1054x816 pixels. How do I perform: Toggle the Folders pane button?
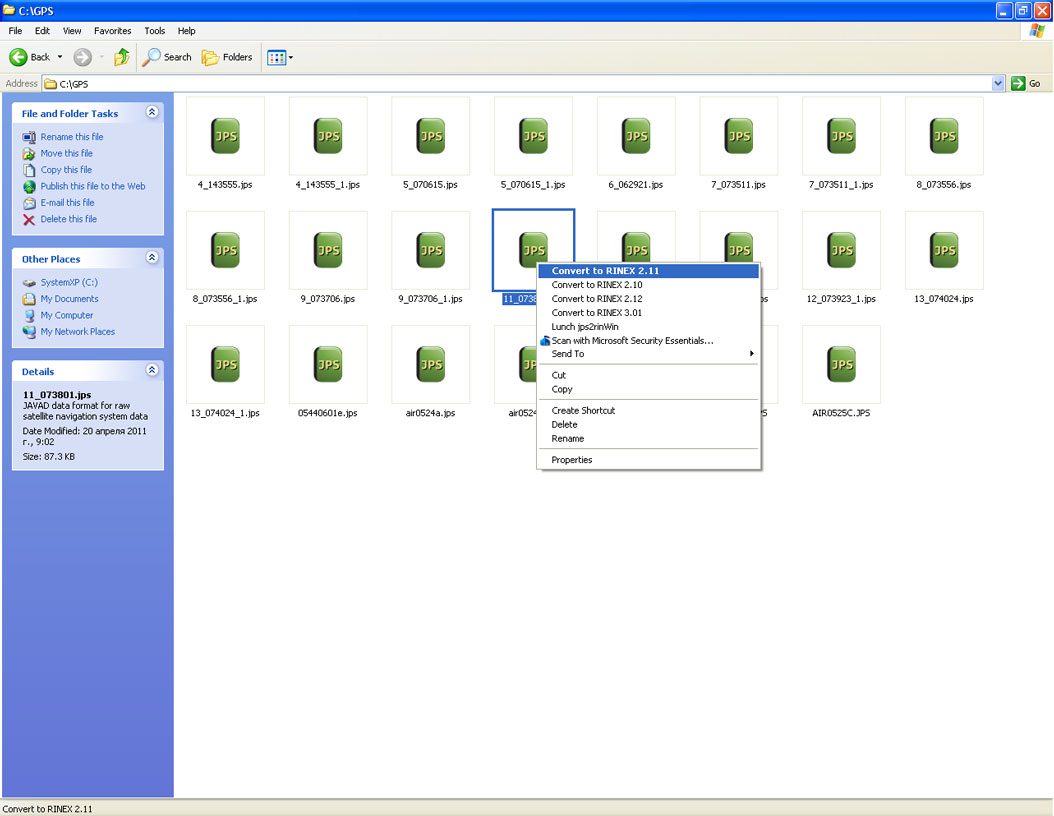[x=227, y=57]
